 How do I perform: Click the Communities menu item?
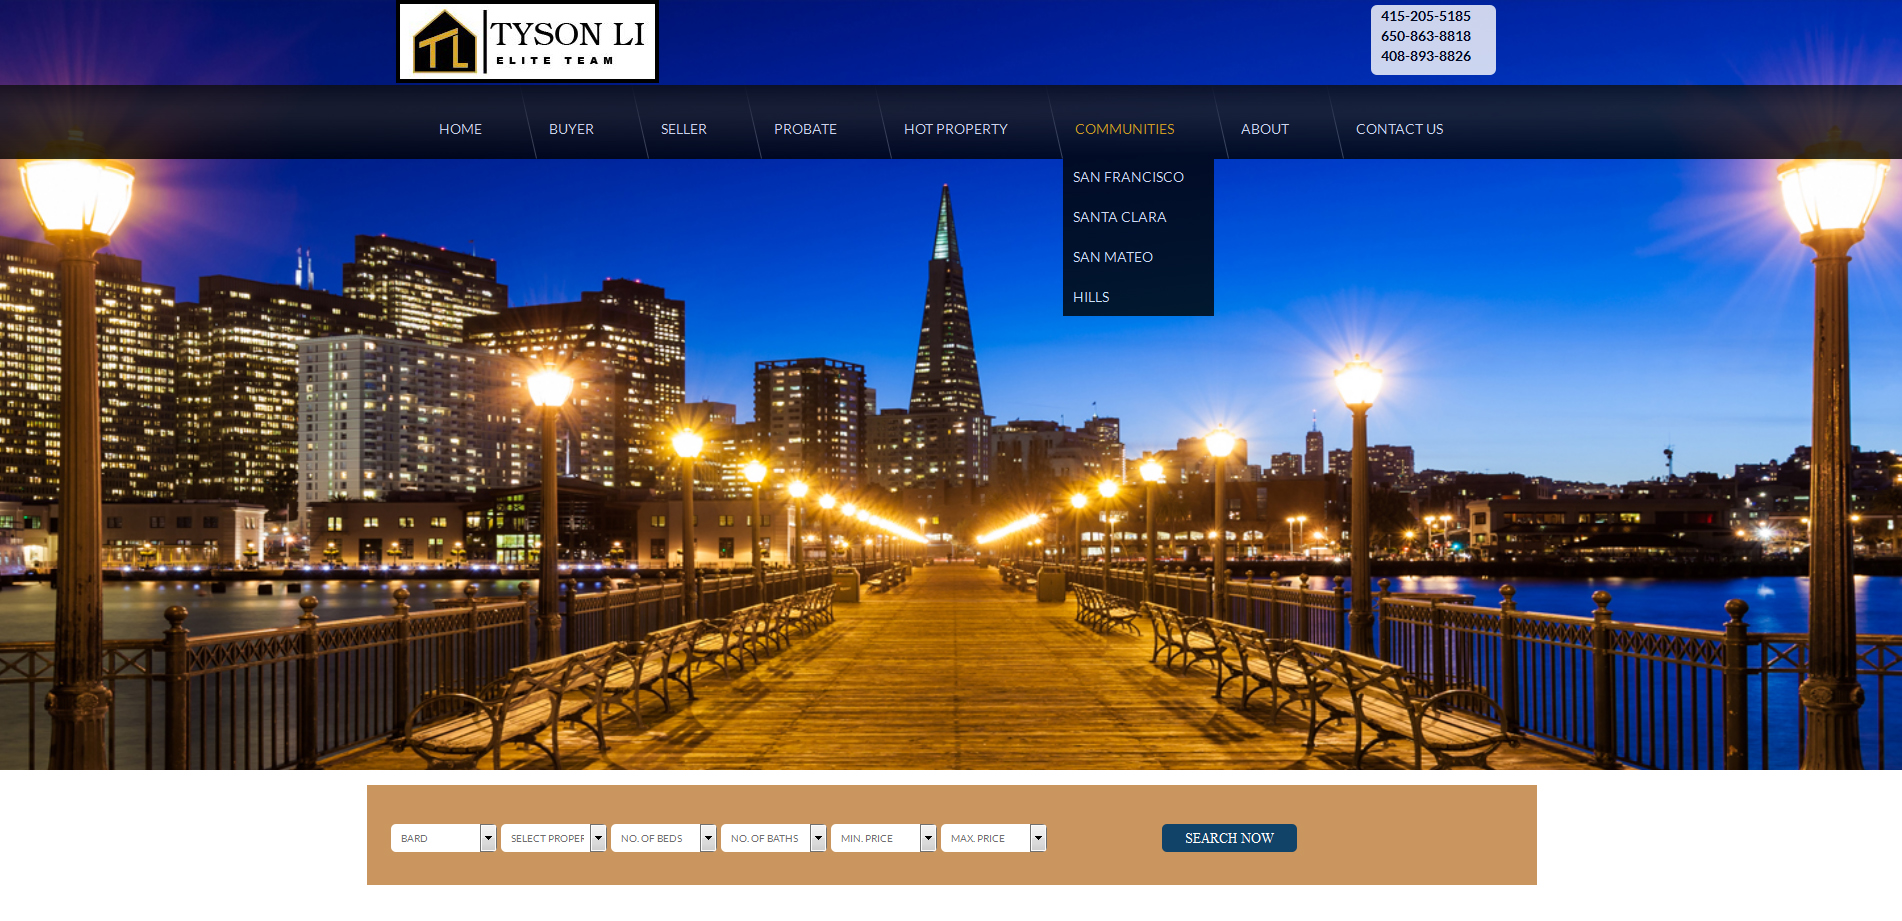pyautogui.click(x=1124, y=129)
